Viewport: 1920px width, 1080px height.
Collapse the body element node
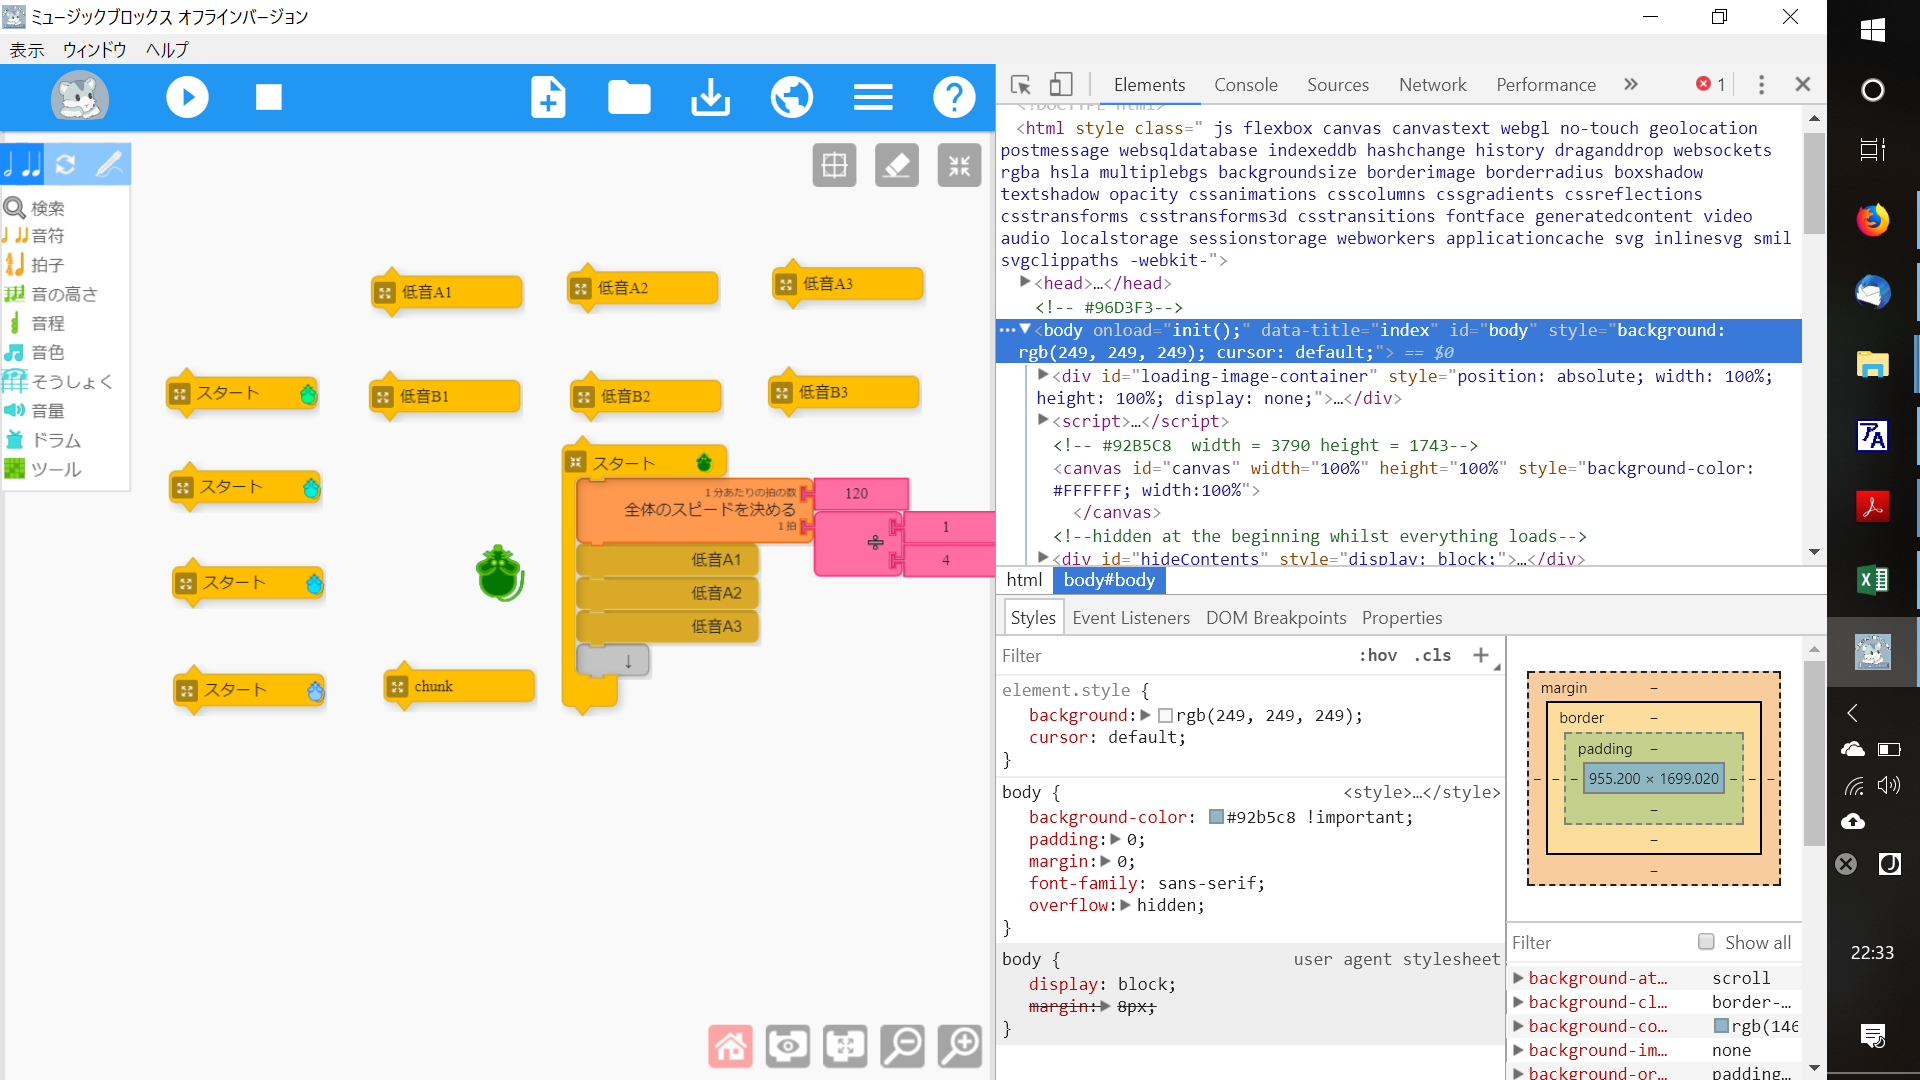click(1025, 329)
